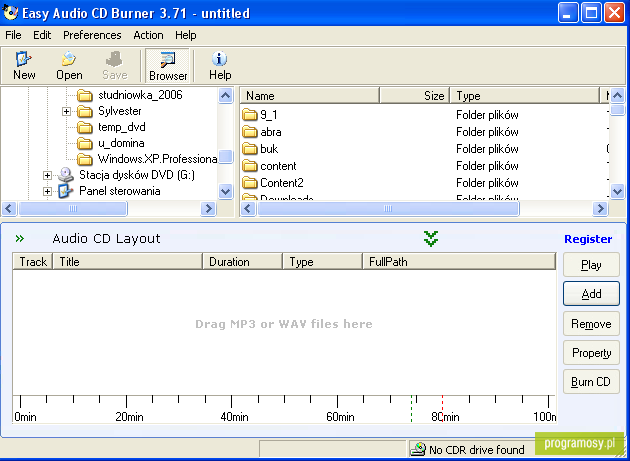Expand the Stacja dysków DVD (G:) node
Screen dimensions: 630x461
(47, 175)
